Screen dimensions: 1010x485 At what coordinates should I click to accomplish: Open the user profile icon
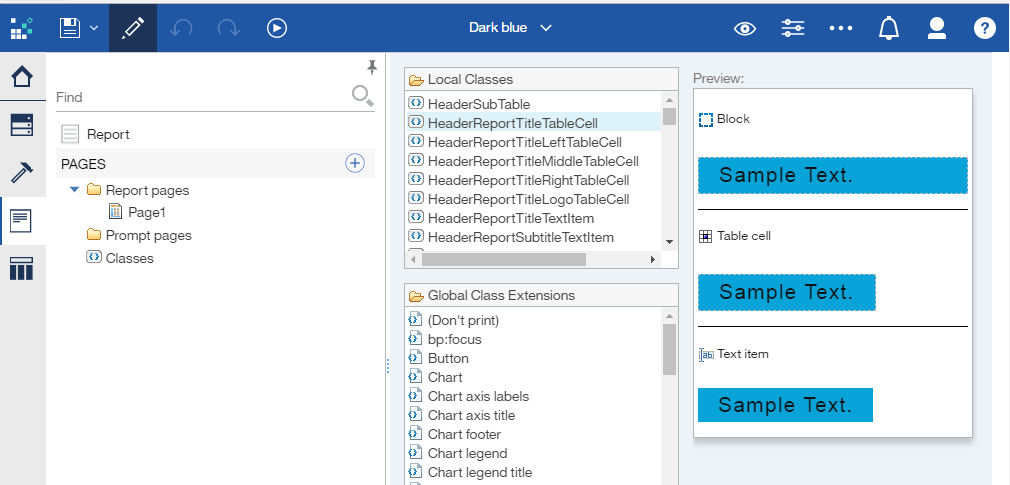pos(937,28)
